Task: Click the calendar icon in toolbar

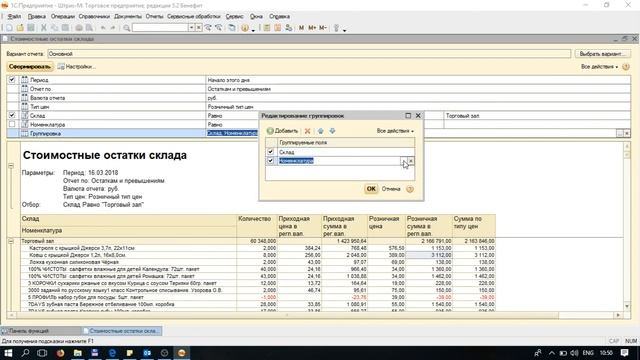Action: pos(278,28)
